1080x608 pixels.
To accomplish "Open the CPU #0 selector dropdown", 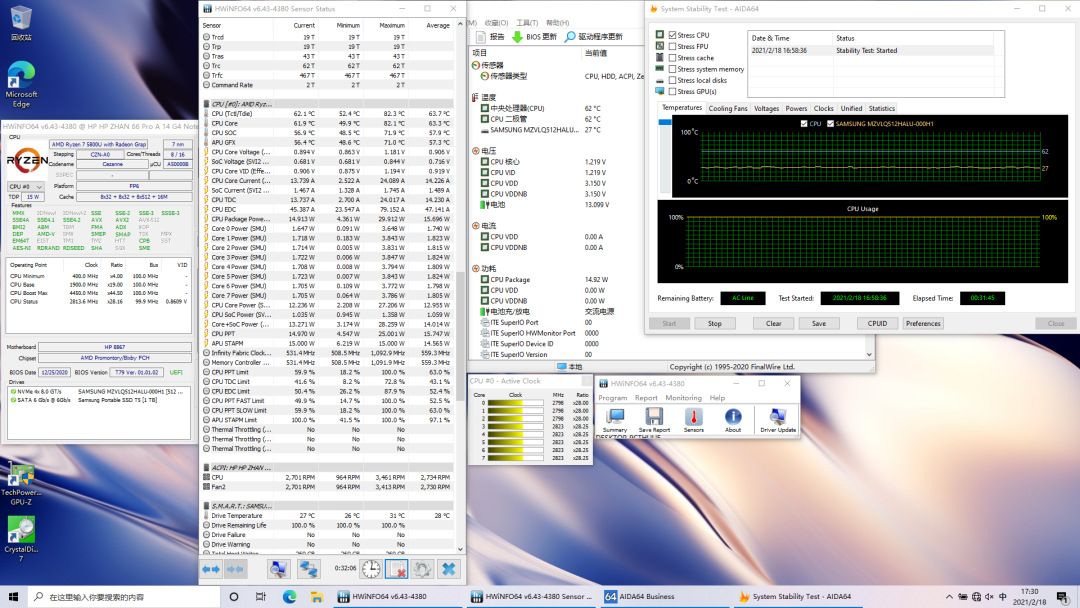I will coord(26,186).
